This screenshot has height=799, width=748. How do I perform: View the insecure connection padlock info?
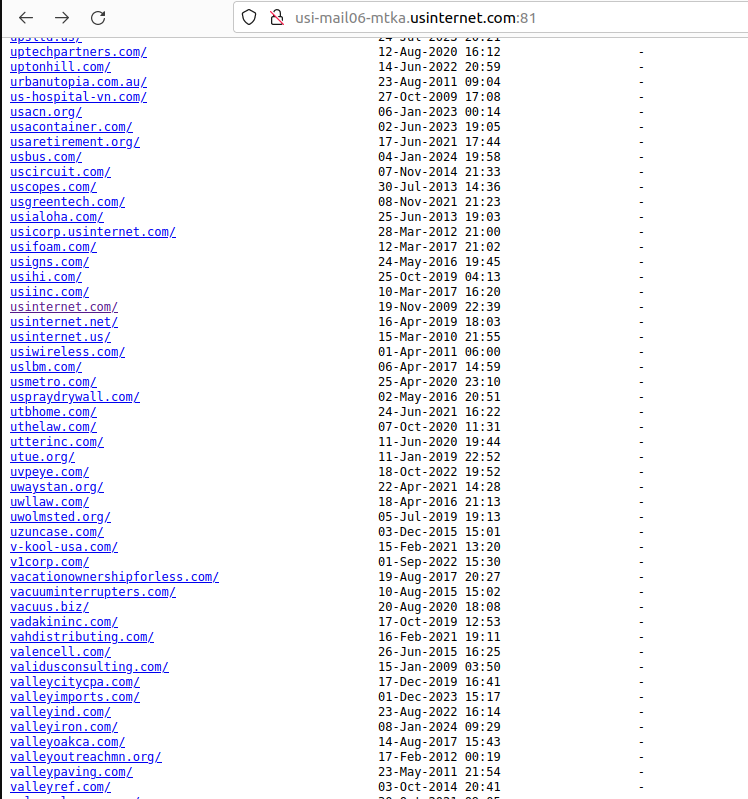point(277,18)
